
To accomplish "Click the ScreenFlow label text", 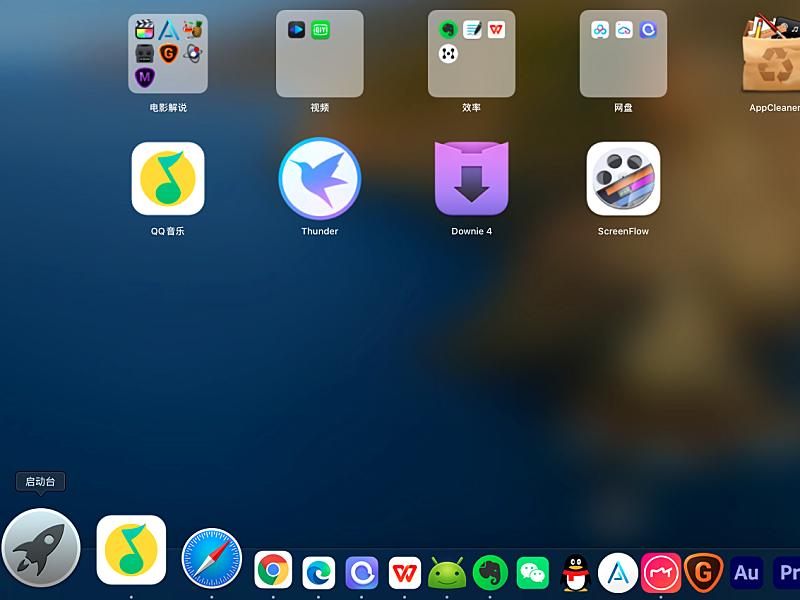I will (x=623, y=231).
